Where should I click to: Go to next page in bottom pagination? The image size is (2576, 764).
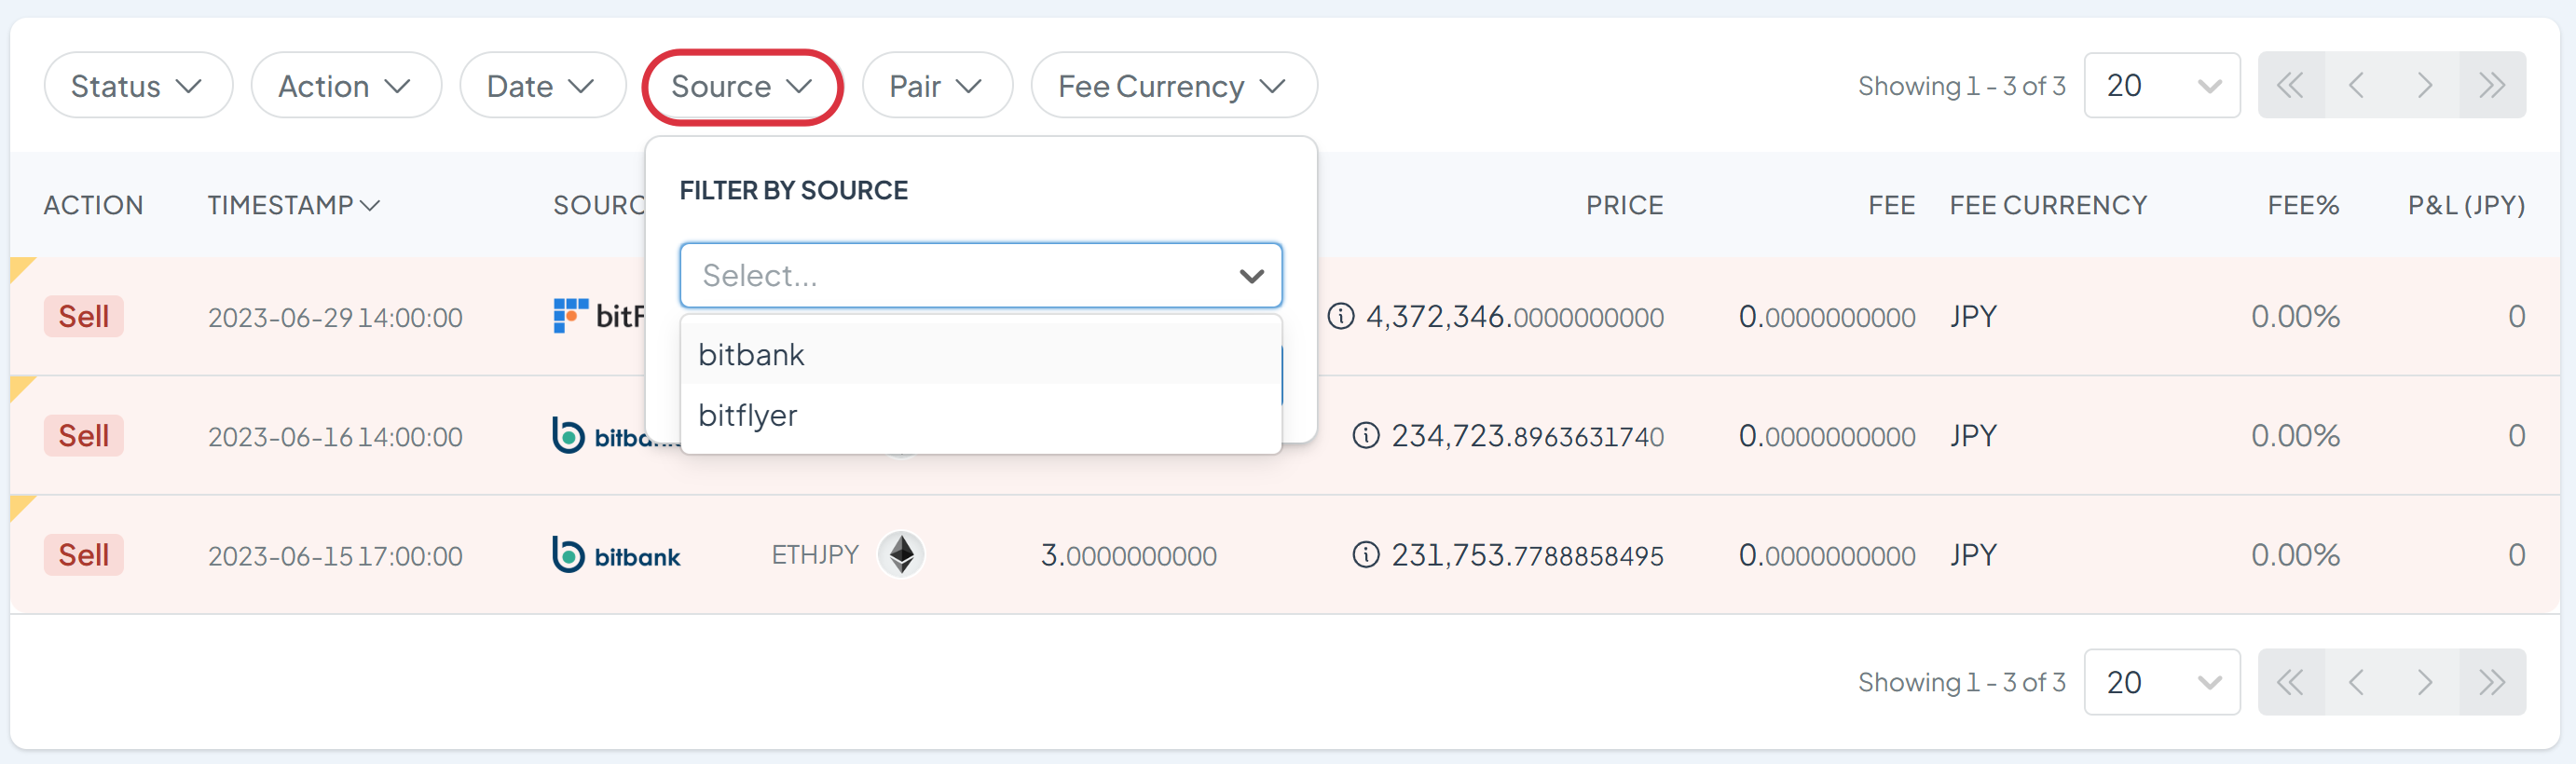click(2424, 682)
